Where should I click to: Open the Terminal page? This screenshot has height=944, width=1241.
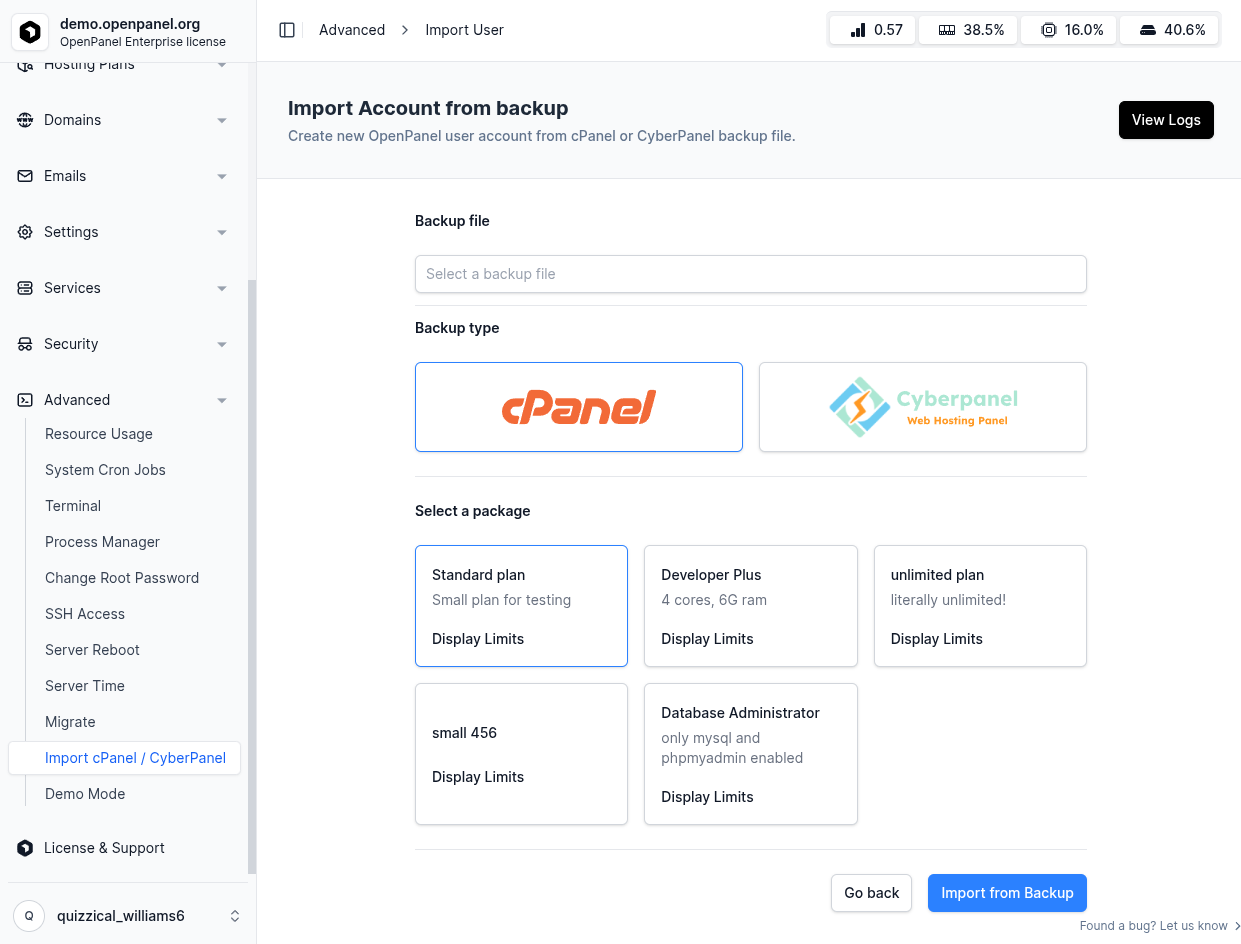73,506
